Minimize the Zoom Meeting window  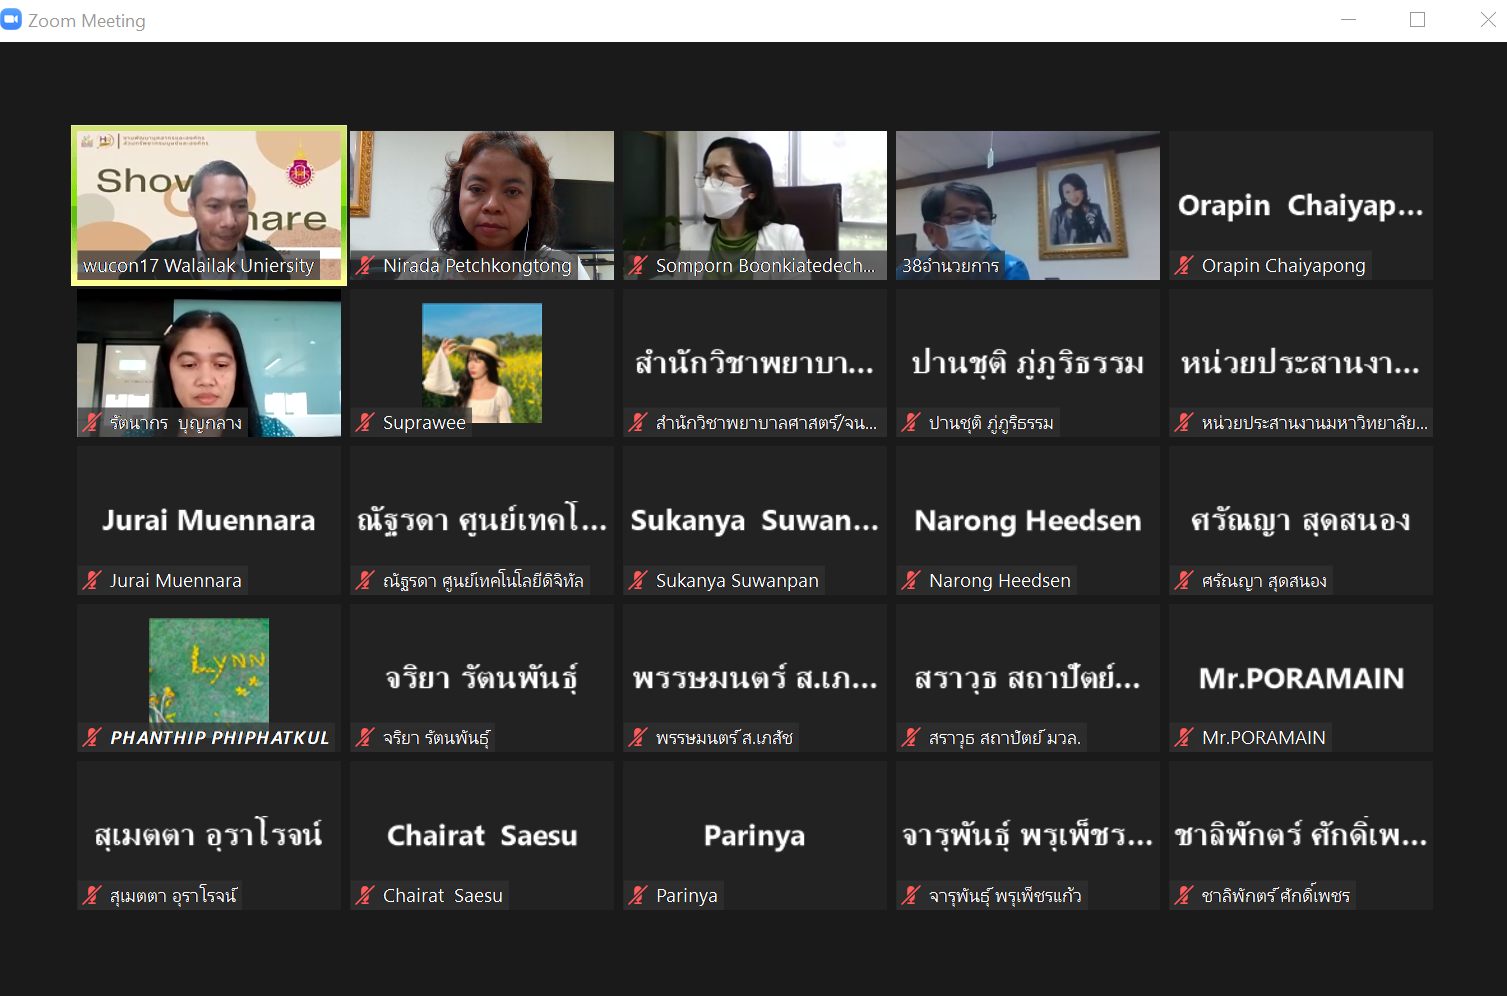(1348, 20)
